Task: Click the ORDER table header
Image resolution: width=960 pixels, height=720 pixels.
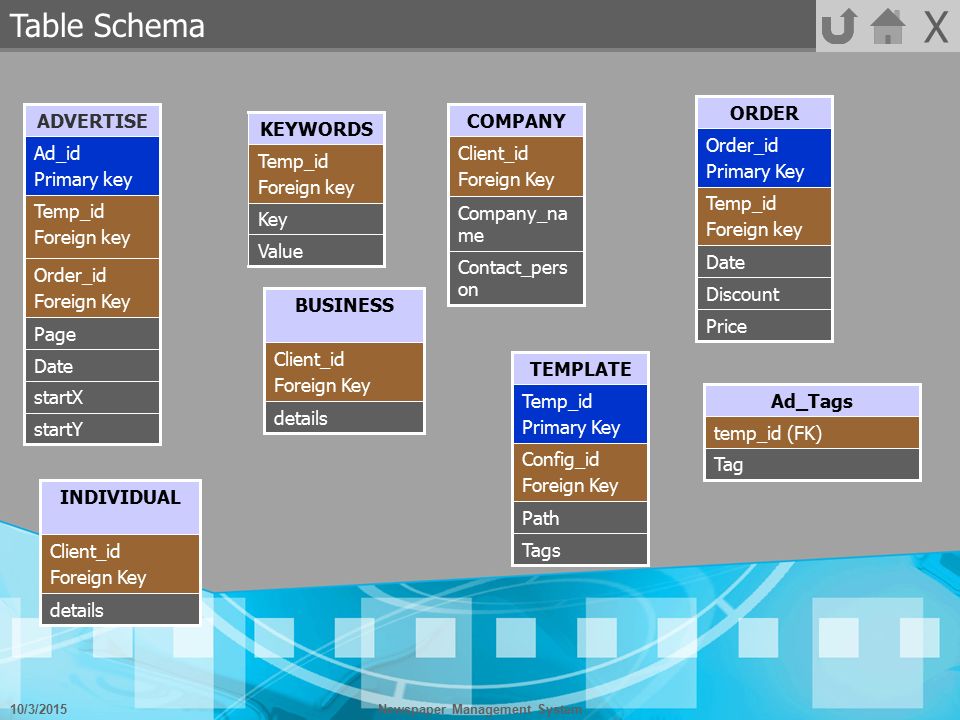Action: click(x=764, y=113)
